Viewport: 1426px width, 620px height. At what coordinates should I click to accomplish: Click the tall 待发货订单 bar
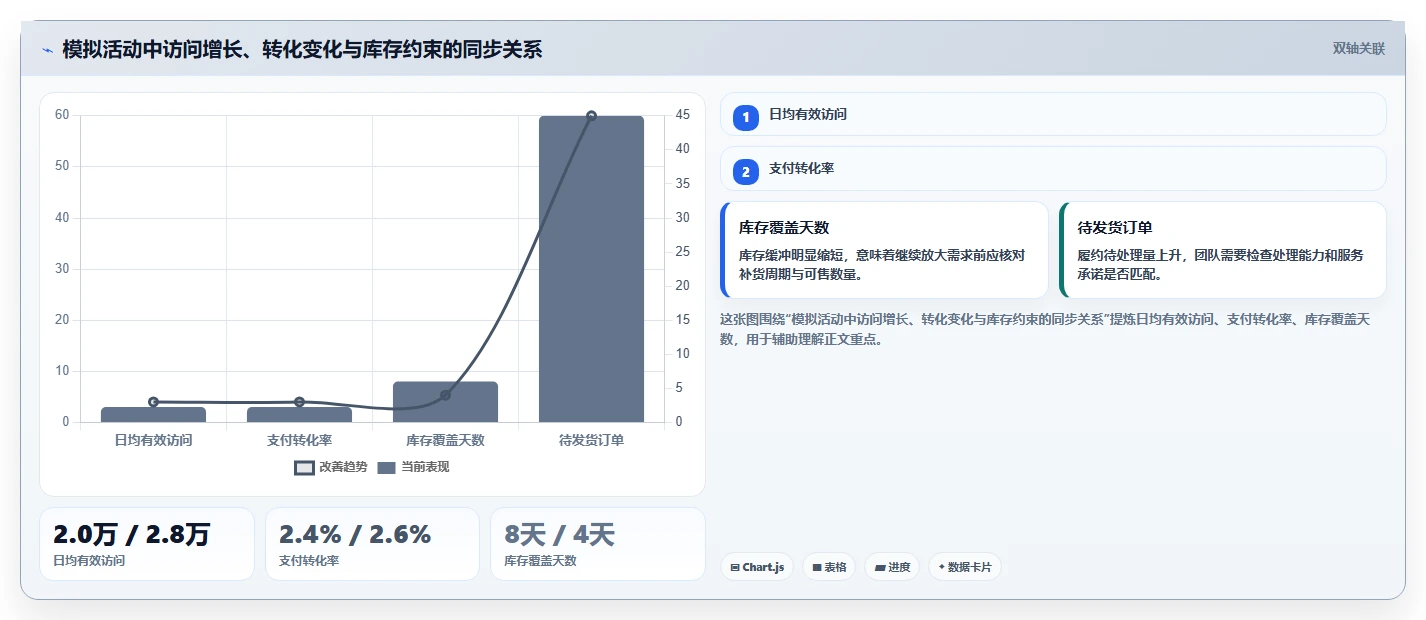point(591,269)
